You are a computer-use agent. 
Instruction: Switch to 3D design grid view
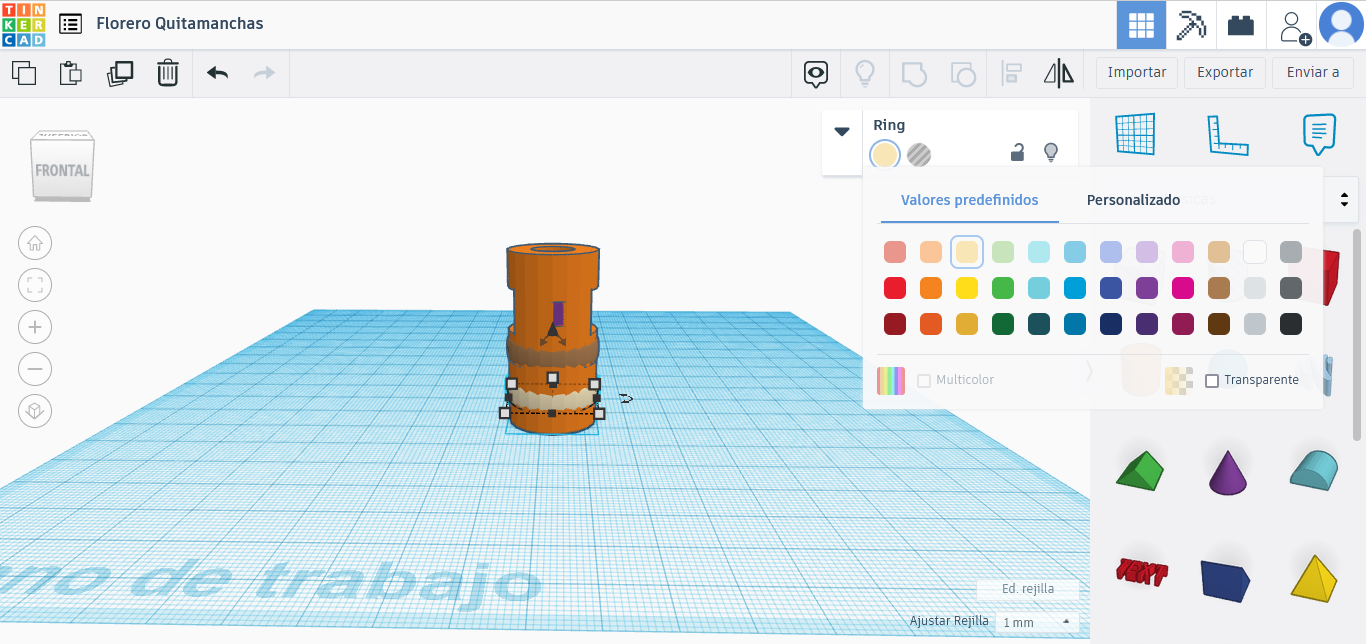pos(1141,25)
